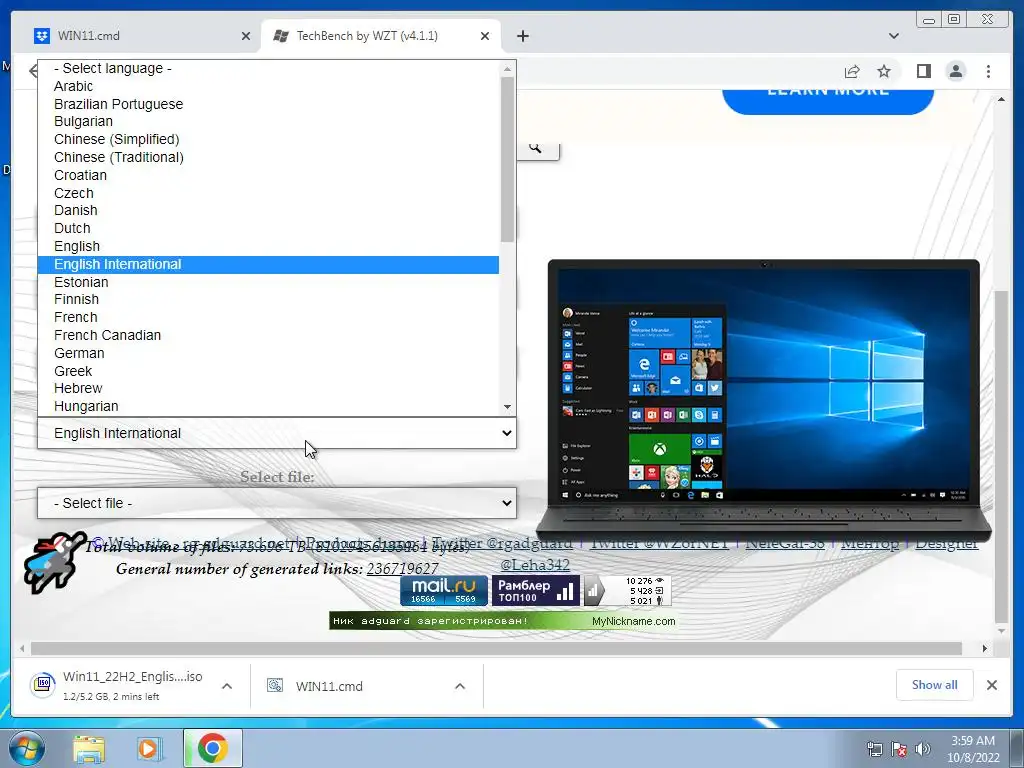Select Chinese (Traditional) option
The height and width of the screenshot is (768, 1024).
pos(268,157)
